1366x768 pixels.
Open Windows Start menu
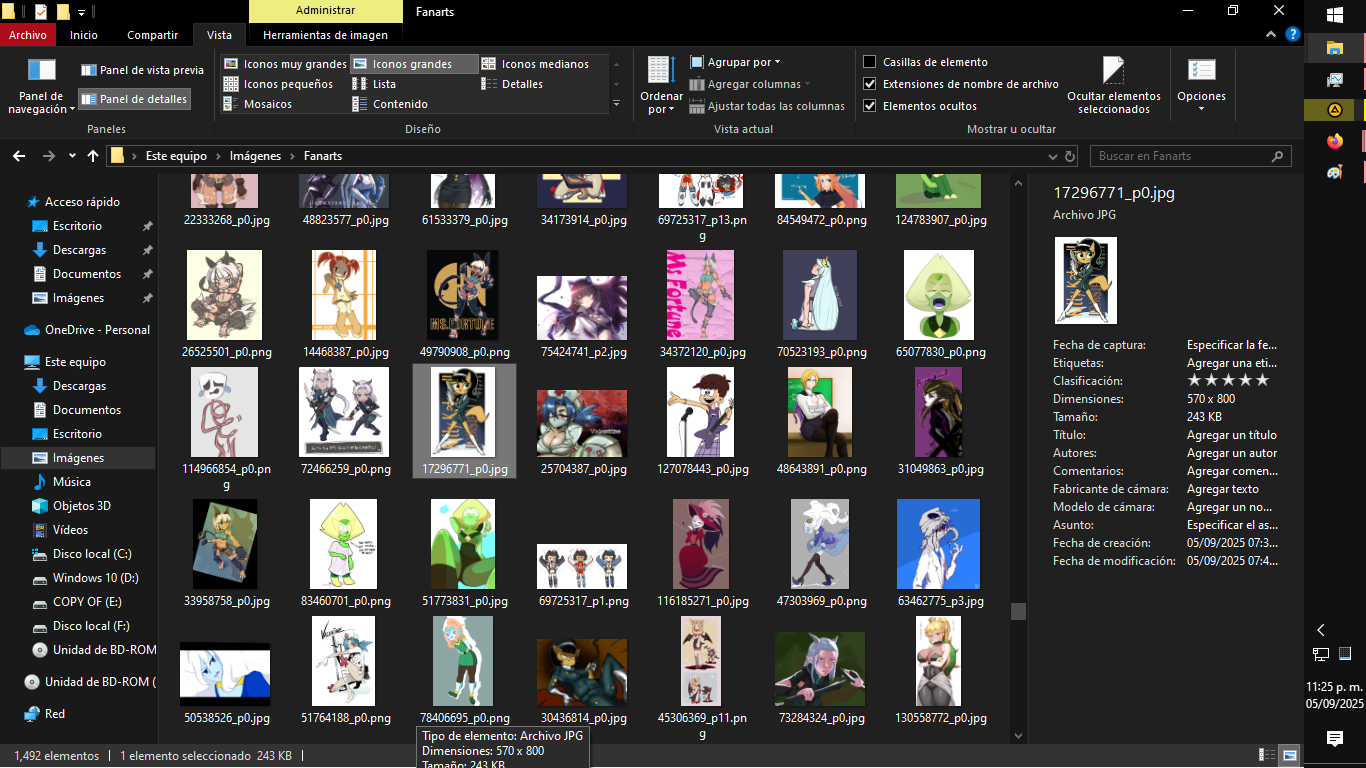pos(1334,15)
